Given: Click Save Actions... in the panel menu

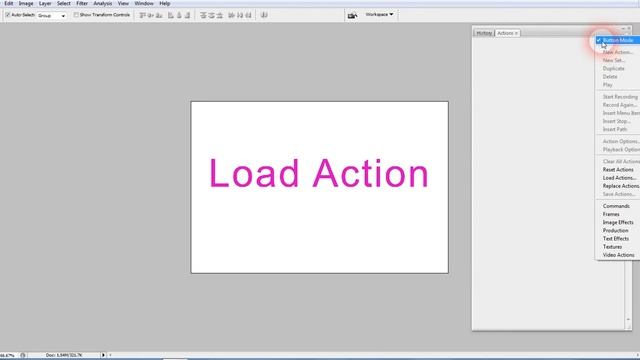Looking at the screenshot, I should pyautogui.click(x=619, y=194).
